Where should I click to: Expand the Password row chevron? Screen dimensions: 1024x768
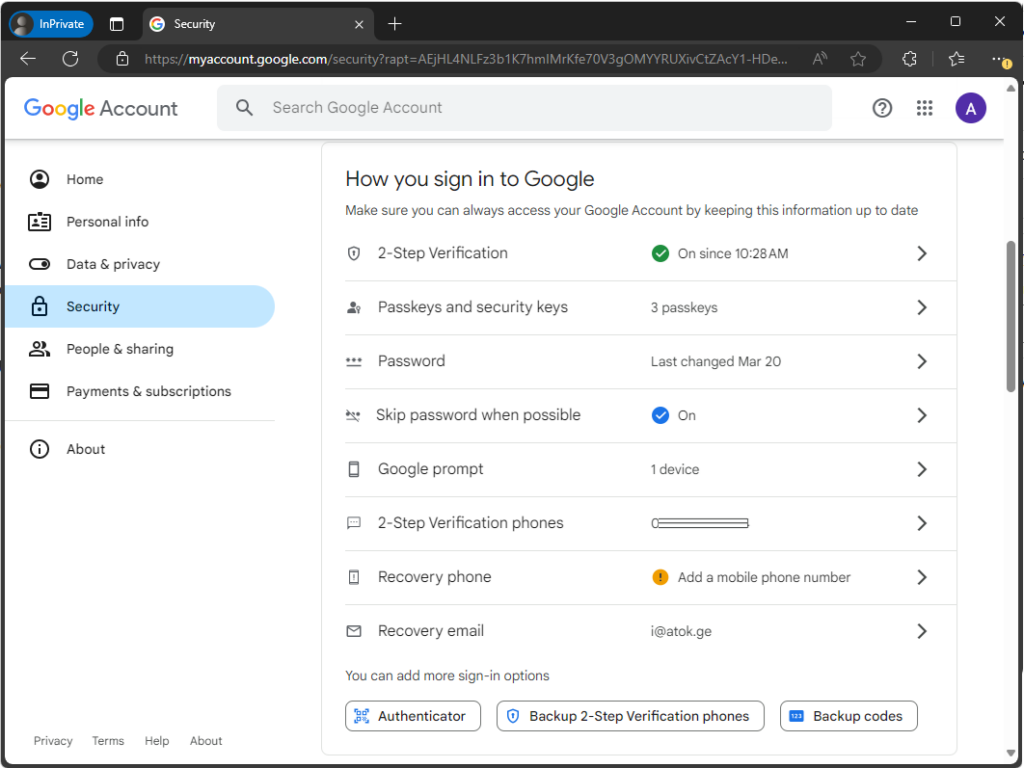click(x=922, y=362)
